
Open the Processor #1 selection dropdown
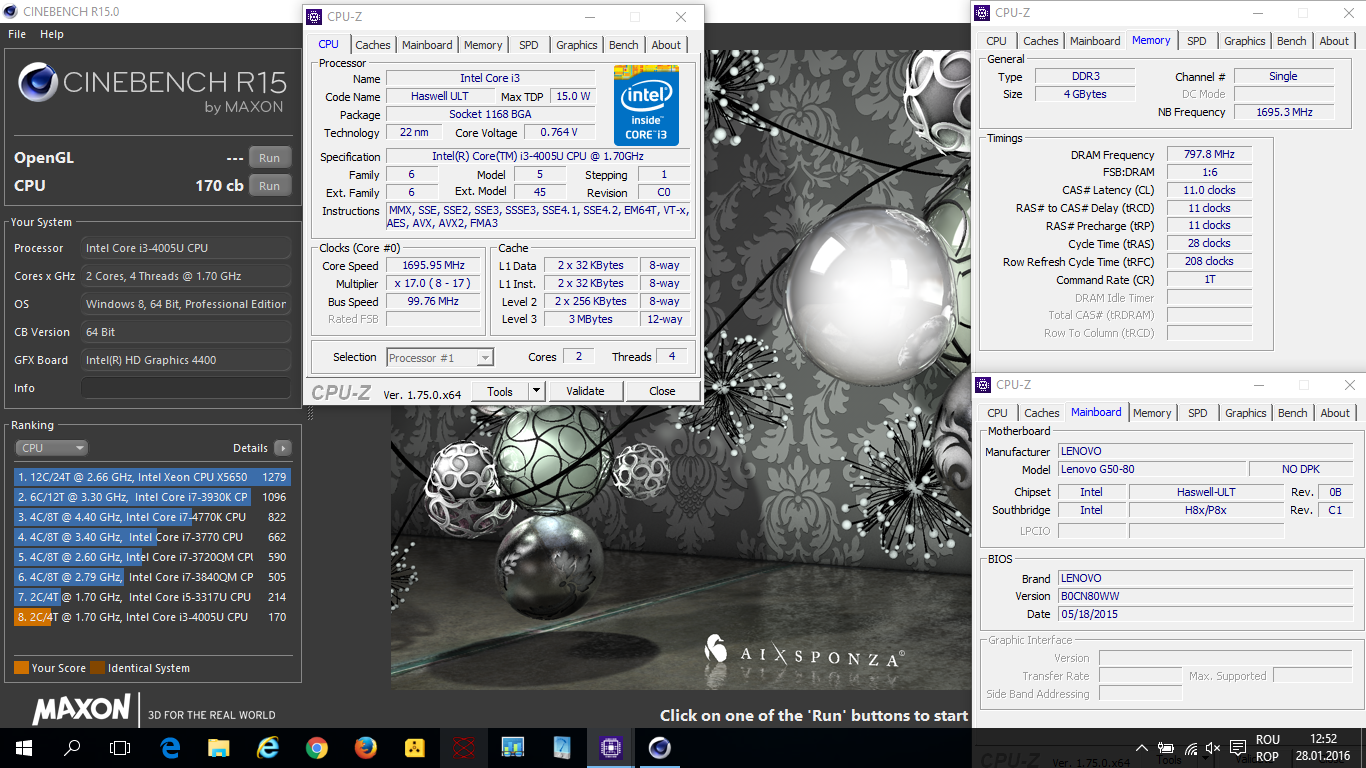click(x=440, y=358)
